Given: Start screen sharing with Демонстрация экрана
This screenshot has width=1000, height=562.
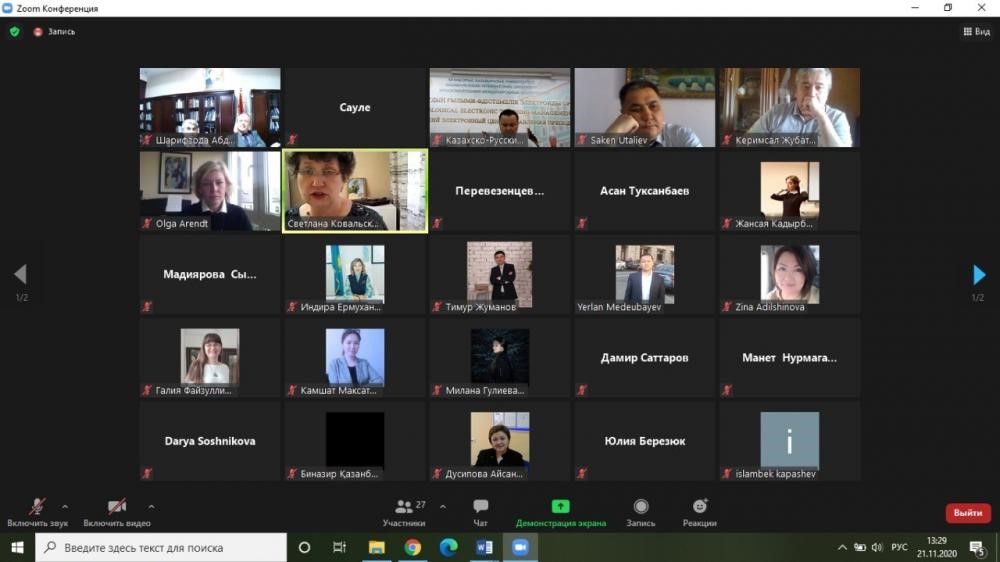Looking at the screenshot, I should (x=560, y=511).
